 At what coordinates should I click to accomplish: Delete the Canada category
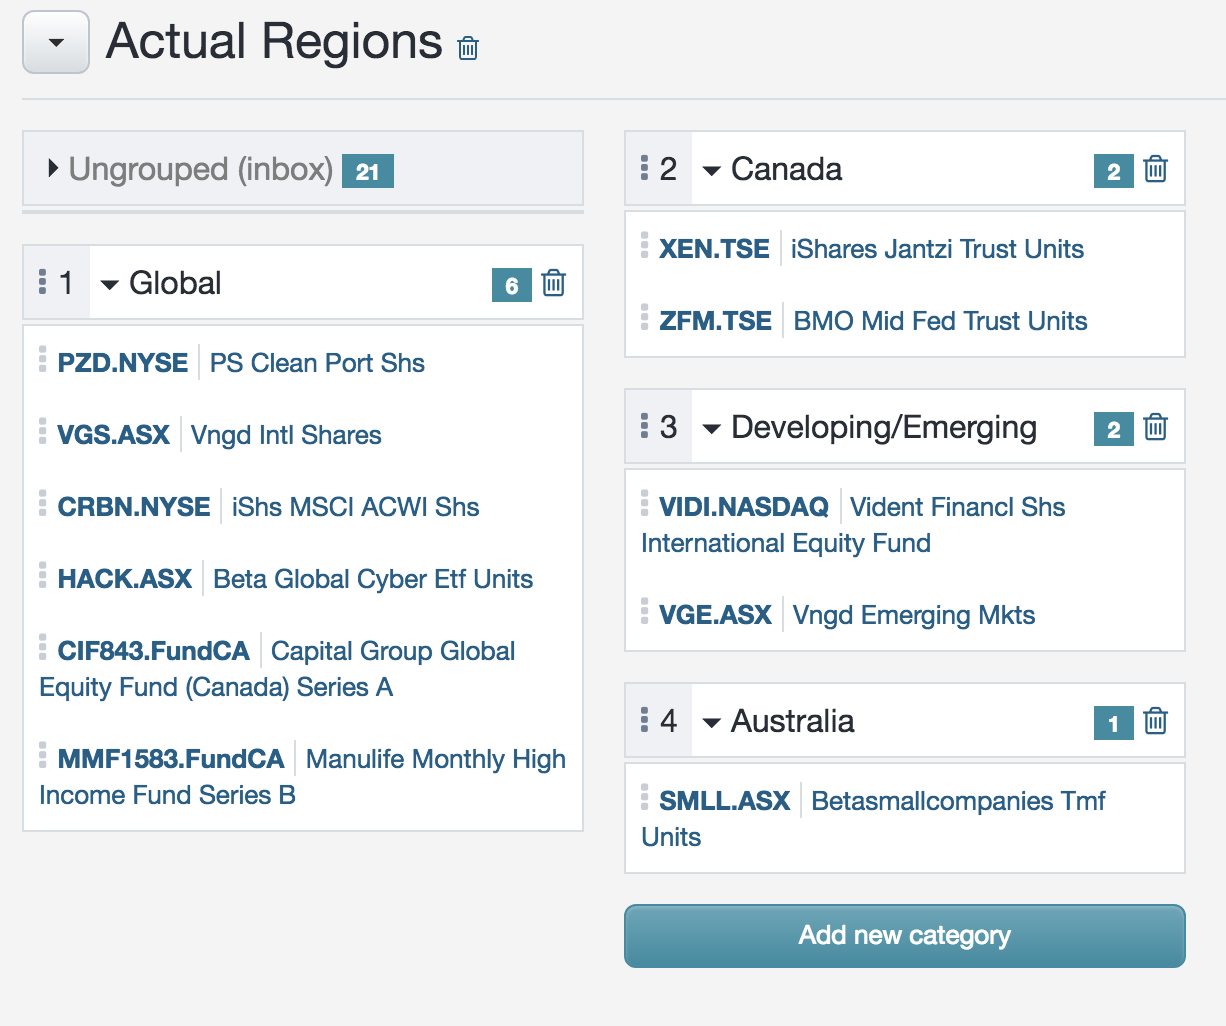[x=1155, y=169]
